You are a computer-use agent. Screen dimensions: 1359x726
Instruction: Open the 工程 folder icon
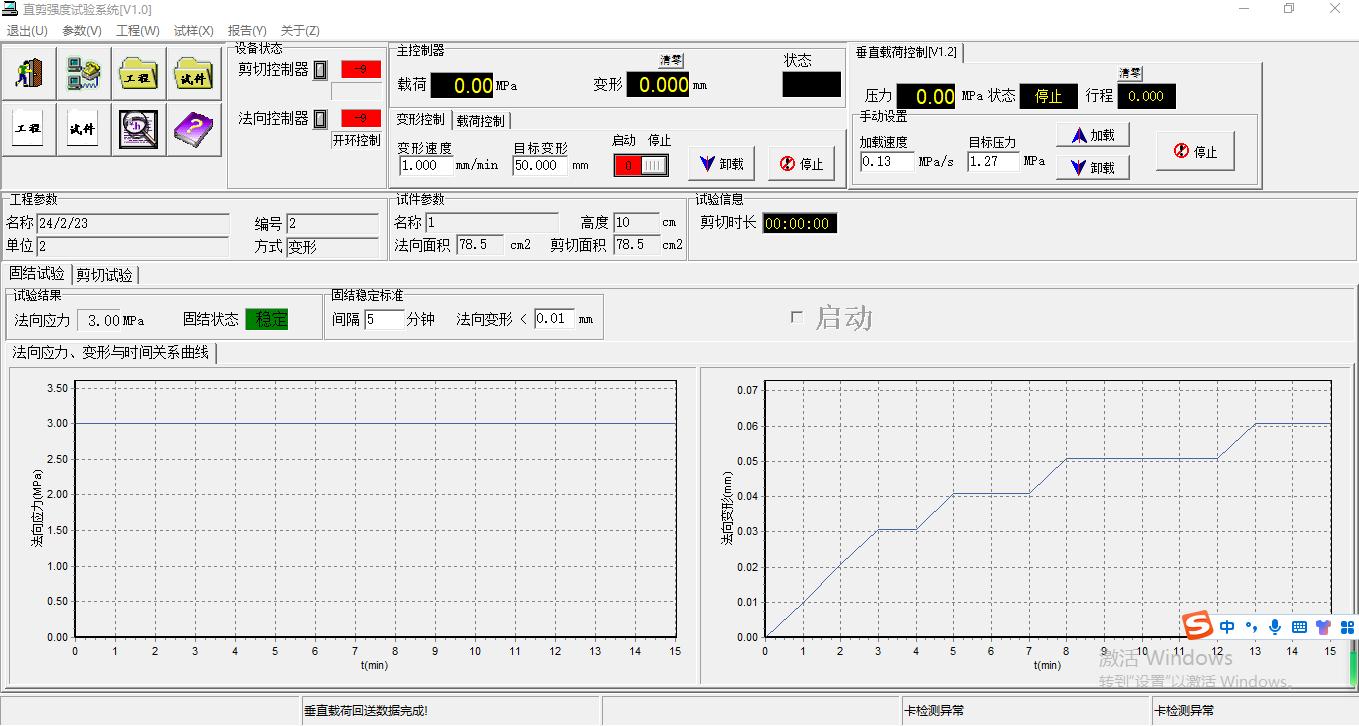coord(138,73)
